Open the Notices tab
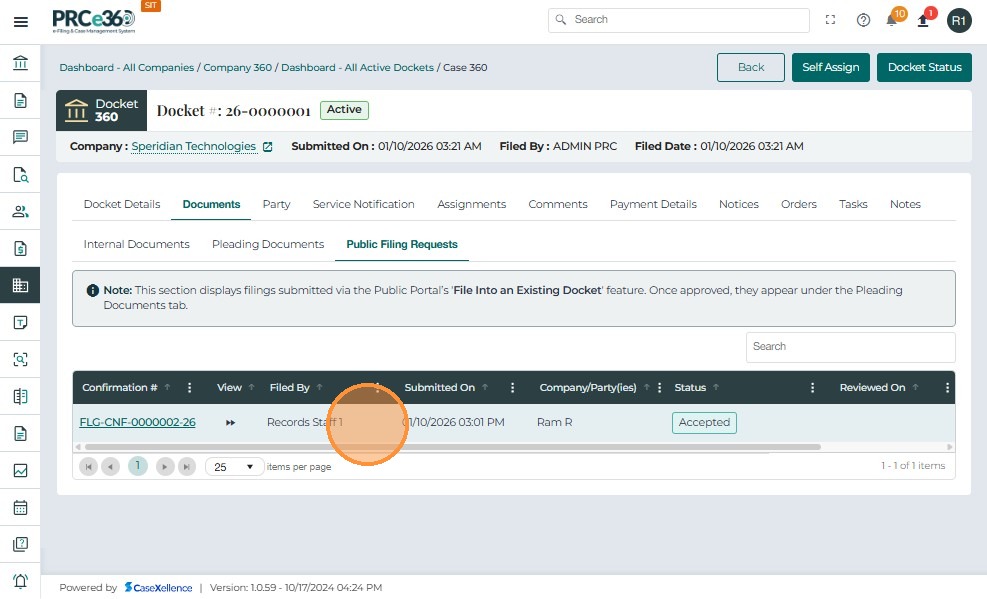The image size is (987, 599). (739, 204)
